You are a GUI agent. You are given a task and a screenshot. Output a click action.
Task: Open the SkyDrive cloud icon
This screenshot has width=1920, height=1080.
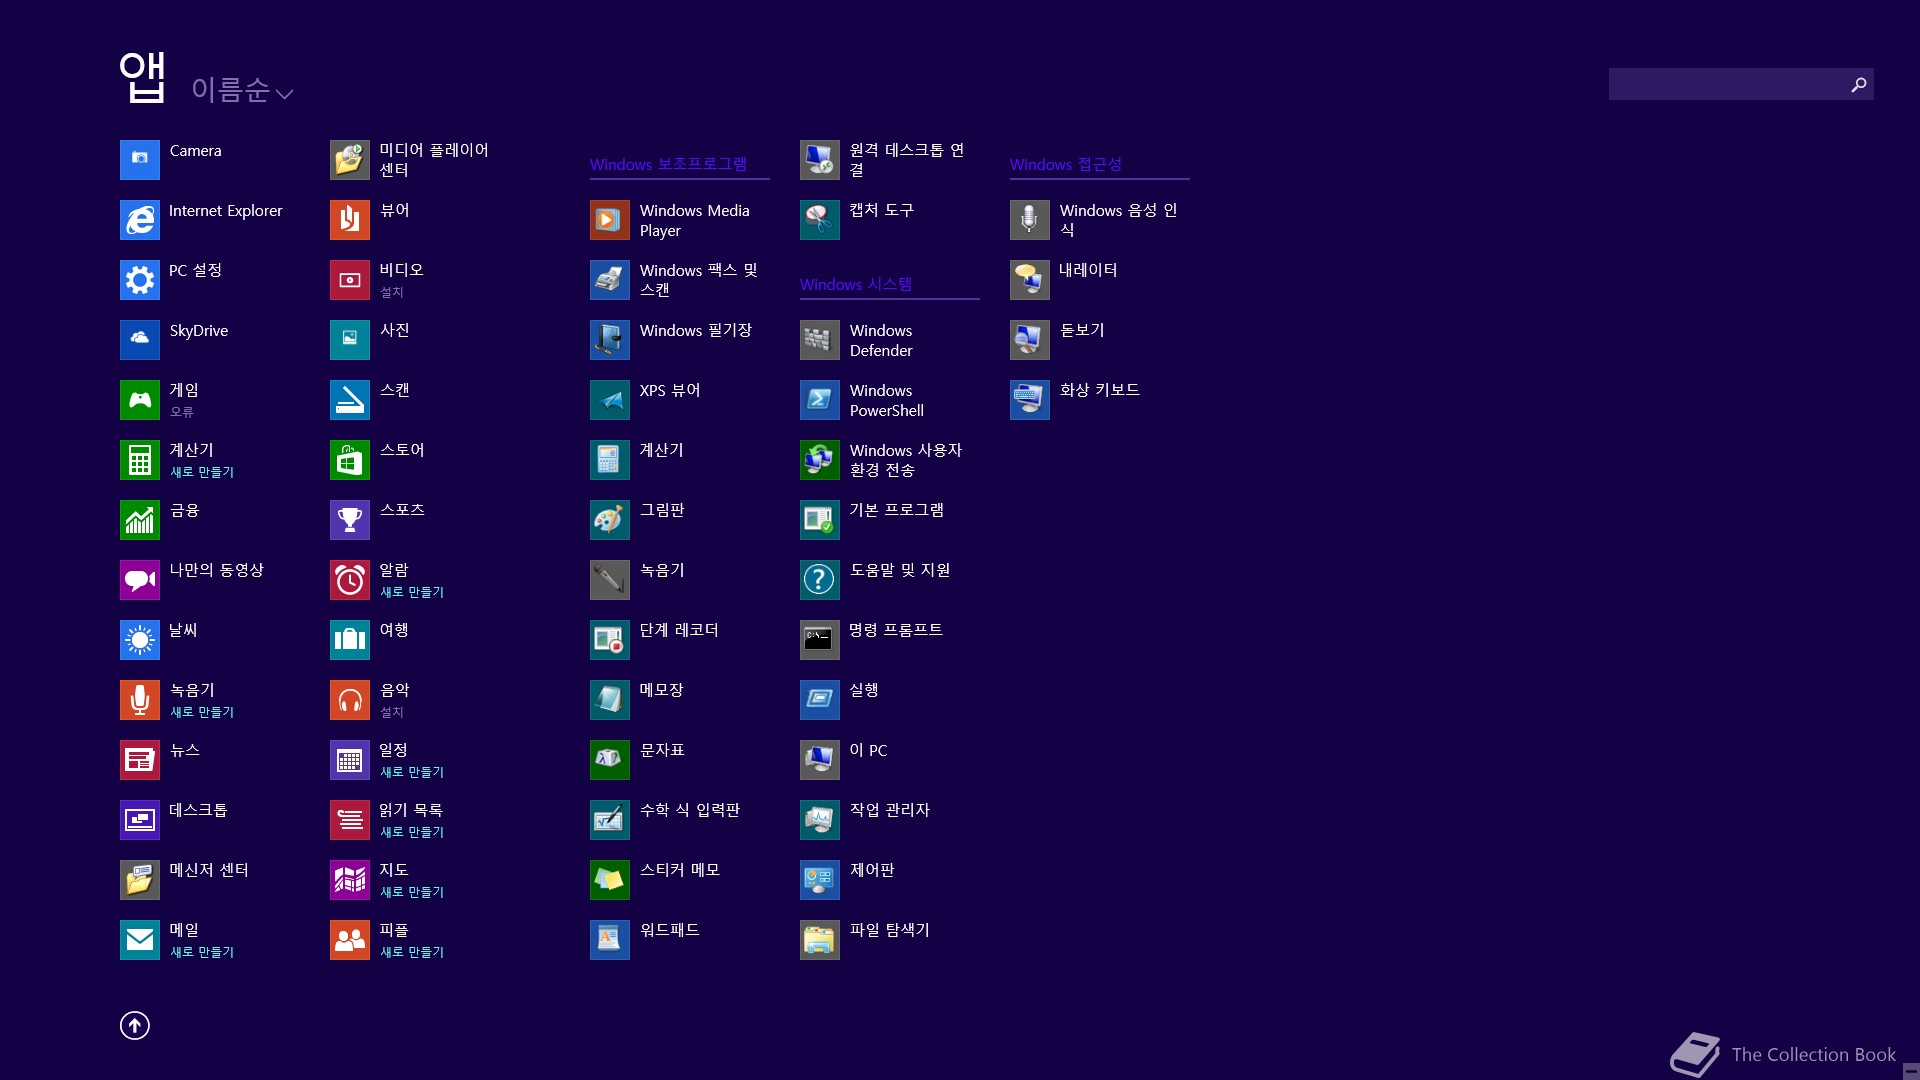140,340
